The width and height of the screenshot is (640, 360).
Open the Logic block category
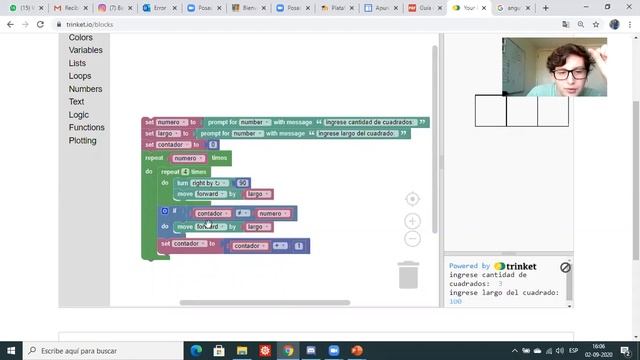pyautogui.click(x=78, y=115)
